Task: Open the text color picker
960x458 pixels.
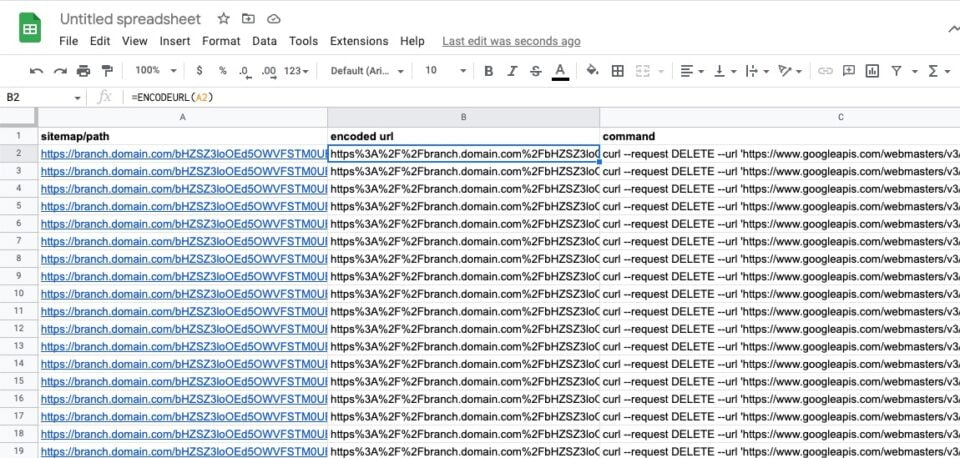Action: 560,72
